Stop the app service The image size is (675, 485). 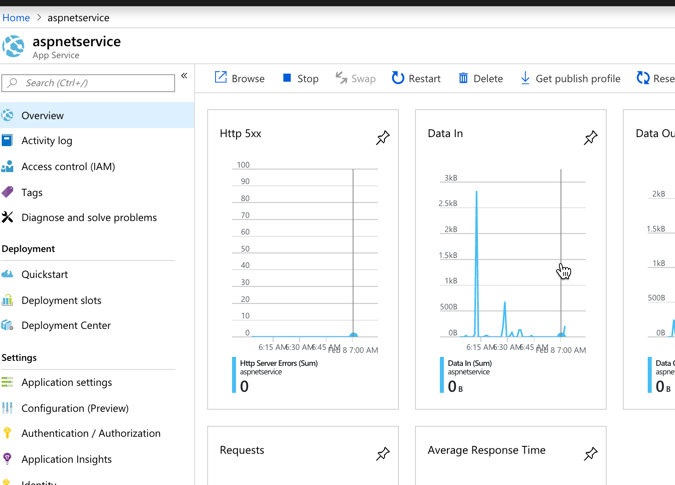click(x=300, y=78)
